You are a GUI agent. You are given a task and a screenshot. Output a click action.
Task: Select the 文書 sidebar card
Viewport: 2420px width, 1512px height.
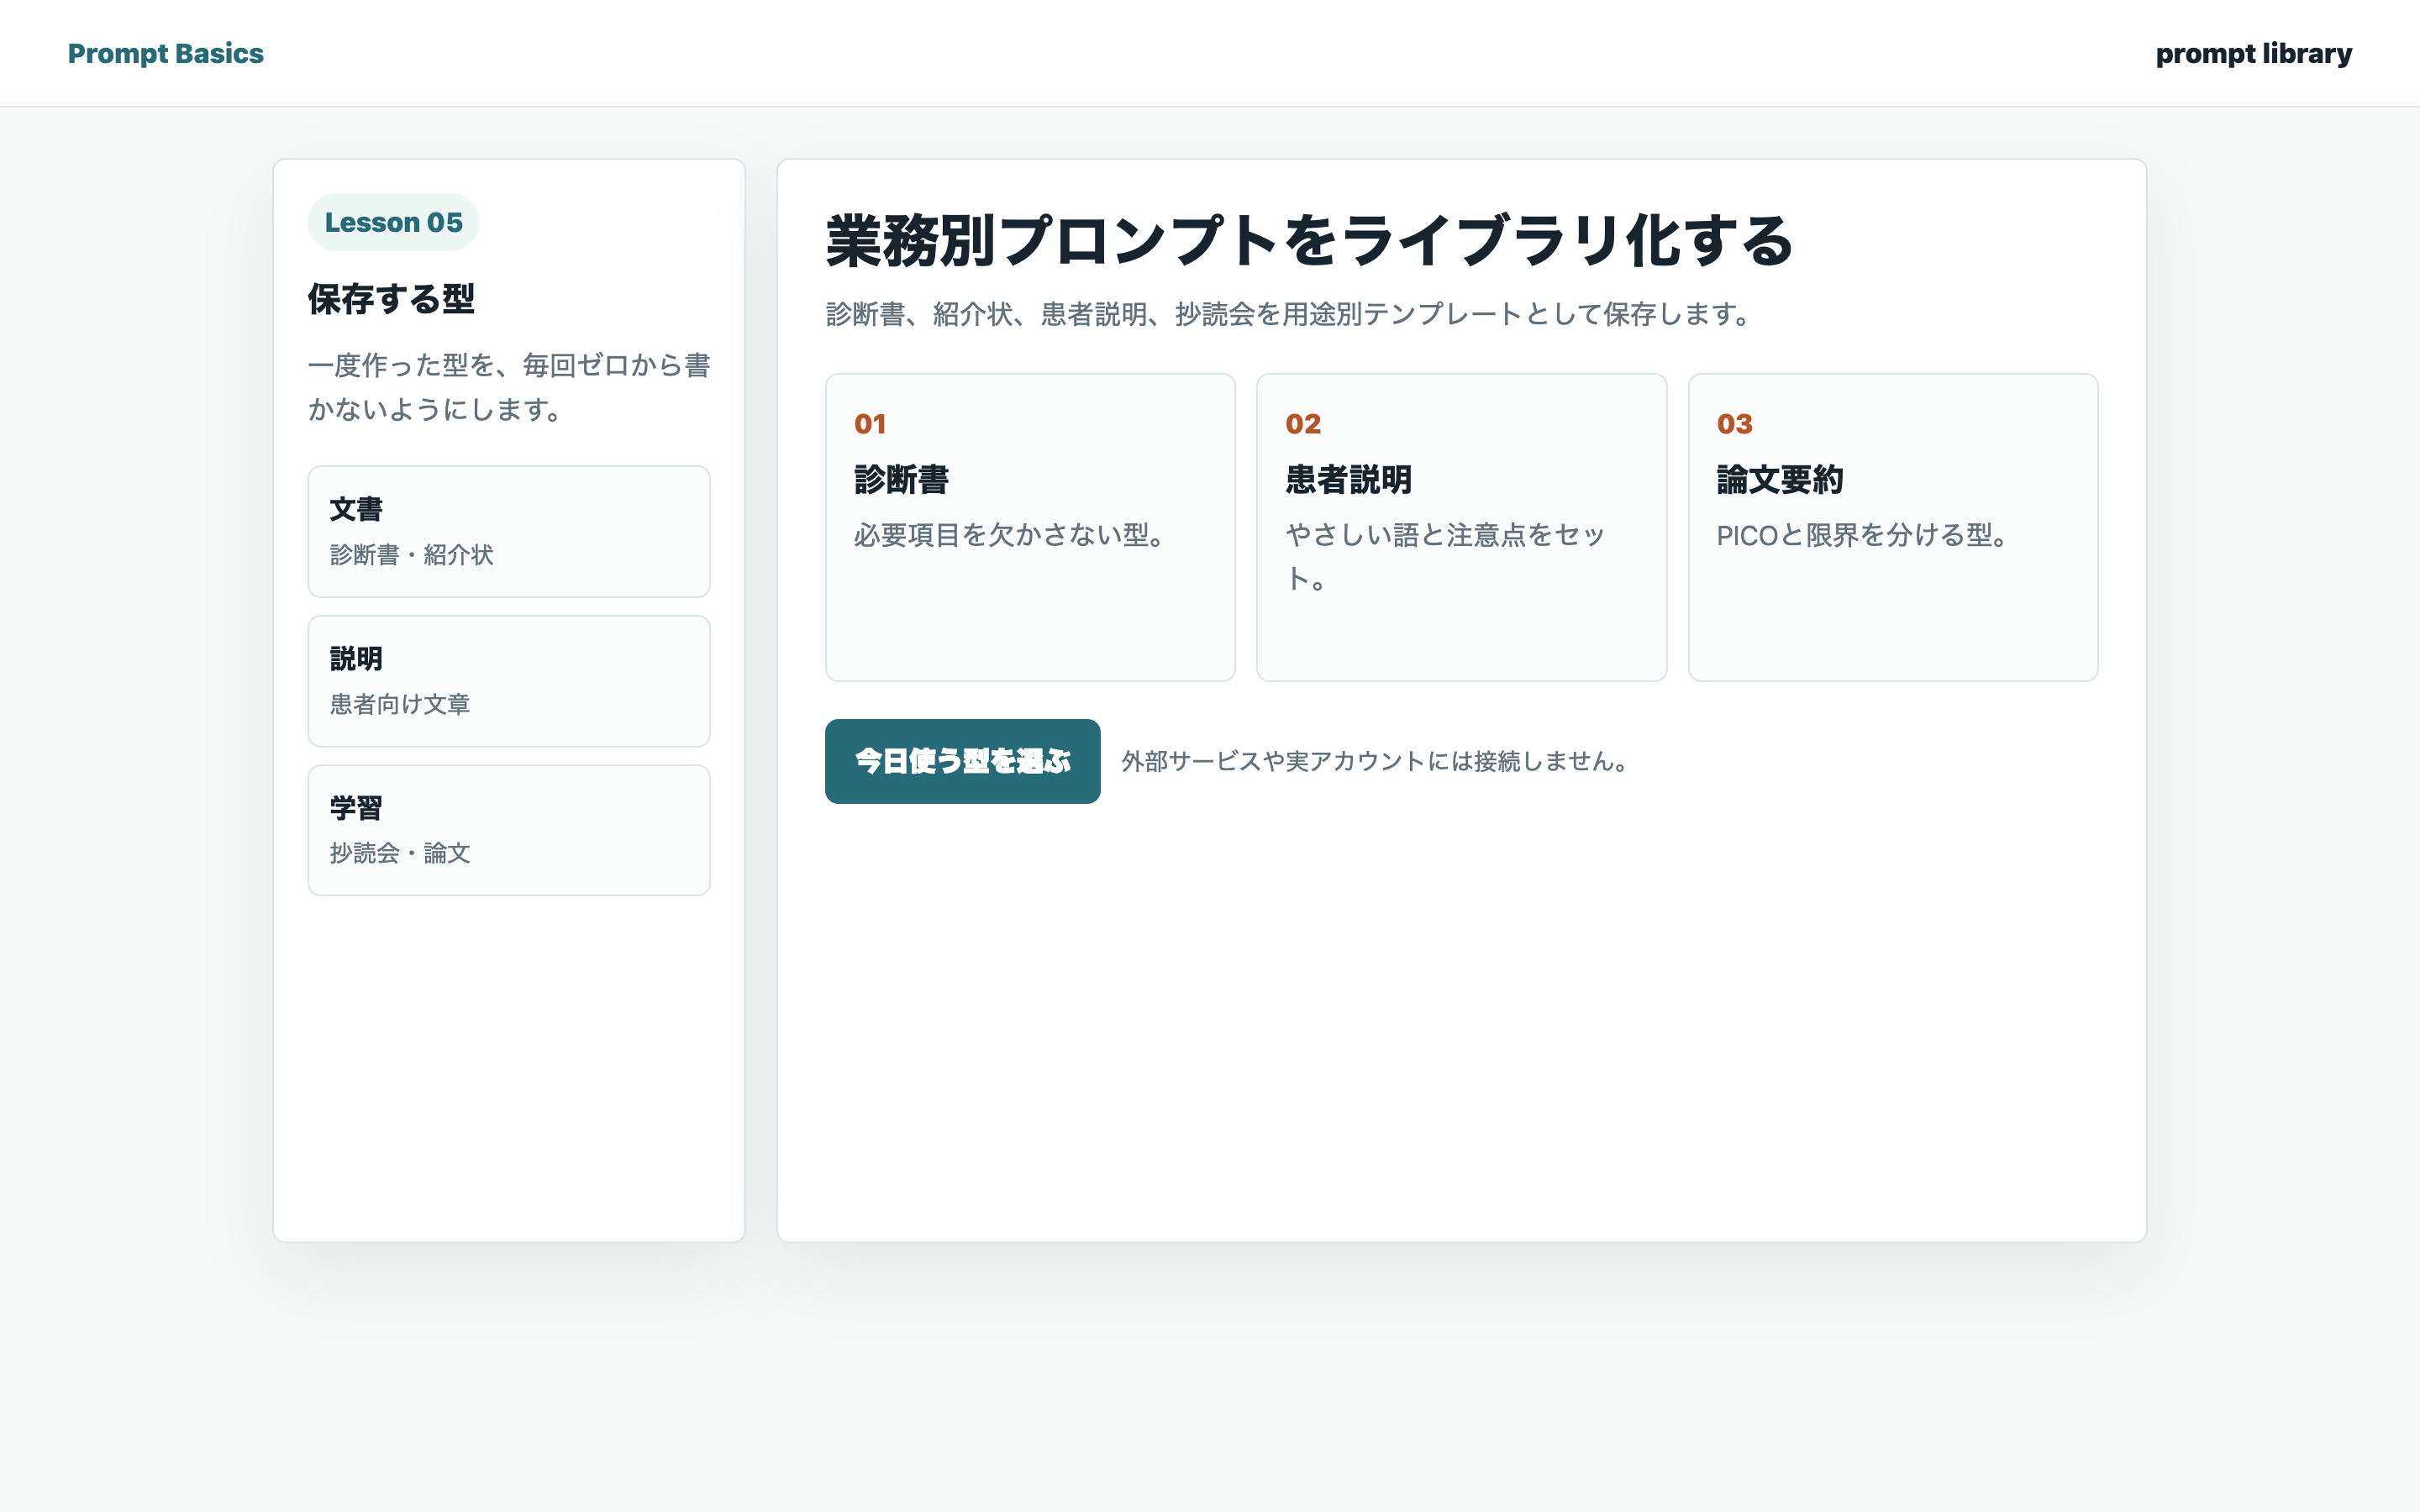pos(509,531)
